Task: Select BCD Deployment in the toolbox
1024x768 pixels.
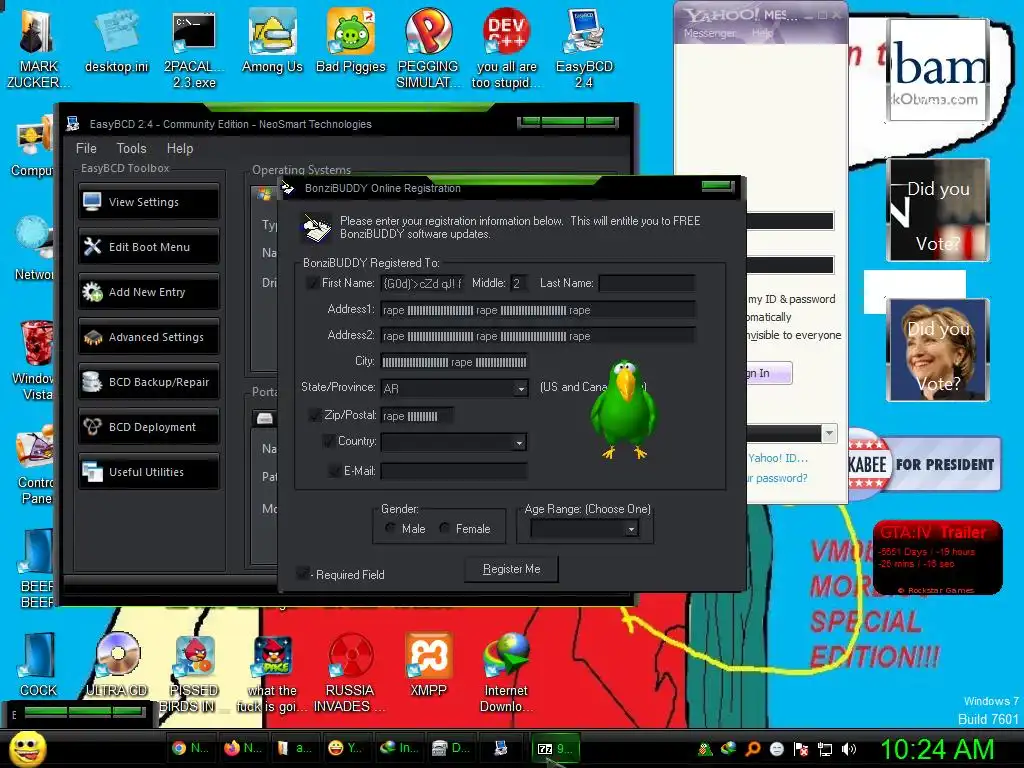Action: tap(149, 427)
